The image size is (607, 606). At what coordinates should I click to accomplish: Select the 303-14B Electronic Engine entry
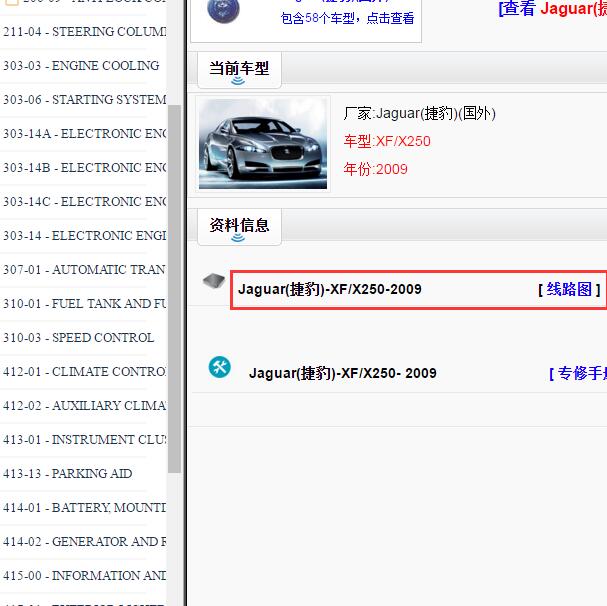pos(85,168)
